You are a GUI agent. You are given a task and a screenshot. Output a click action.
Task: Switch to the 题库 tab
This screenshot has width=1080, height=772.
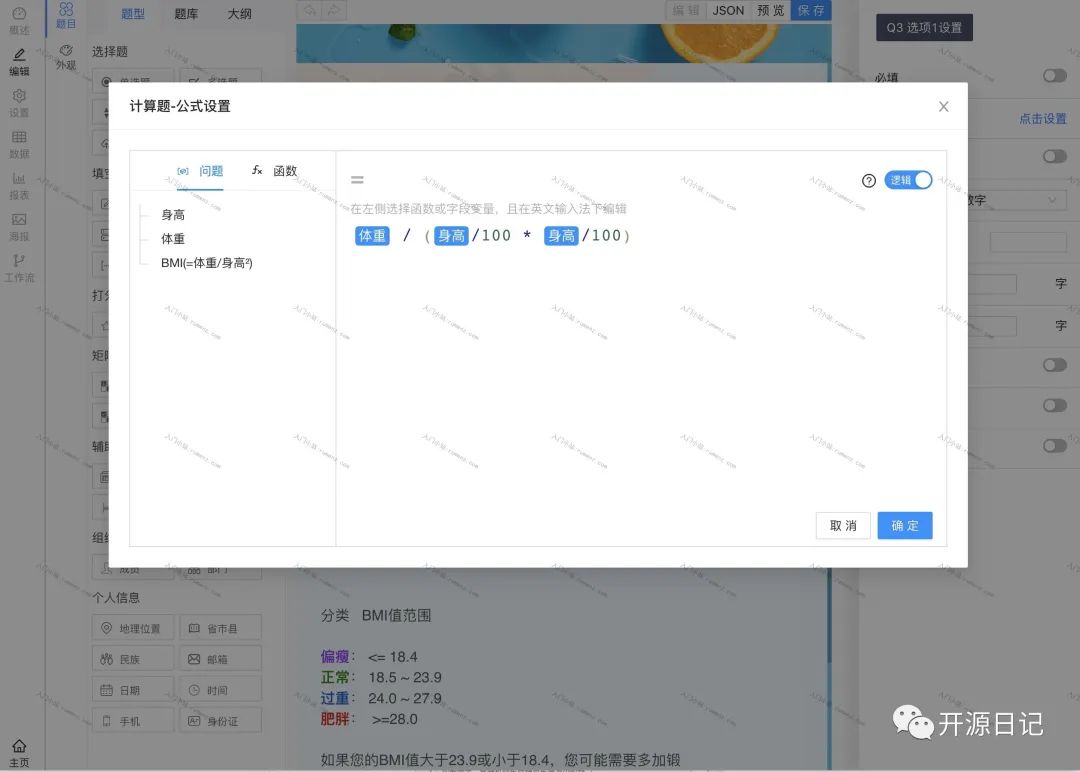click(186, 14)
